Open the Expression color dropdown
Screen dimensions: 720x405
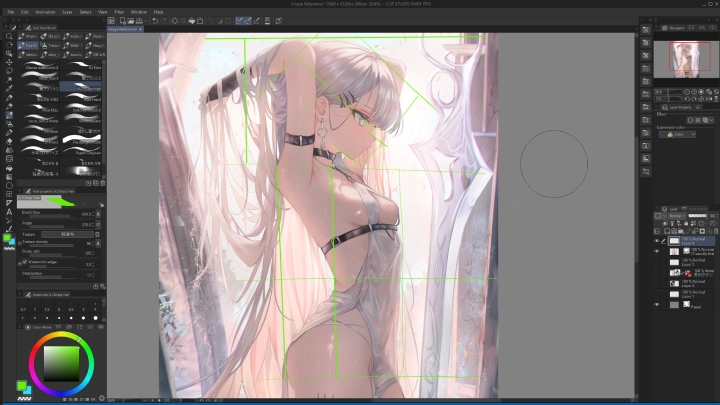click(x=677, y=134)
